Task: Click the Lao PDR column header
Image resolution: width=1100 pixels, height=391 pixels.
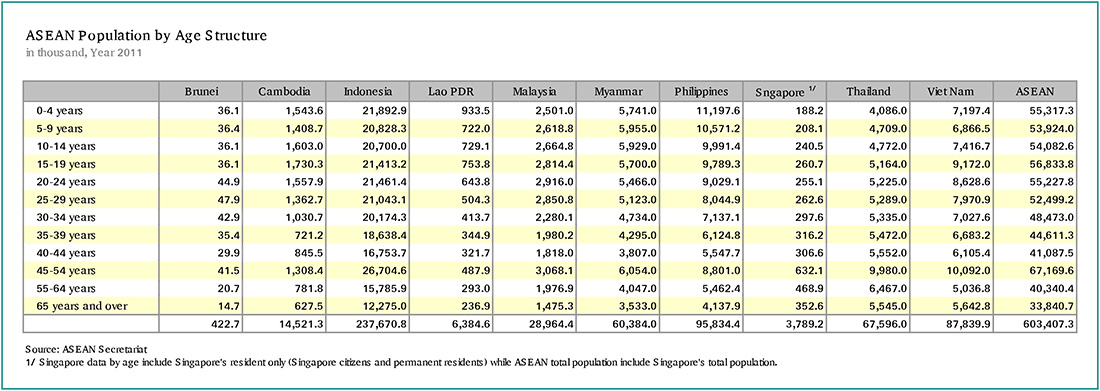Action: pyautogui.click(x=450, y=91)
